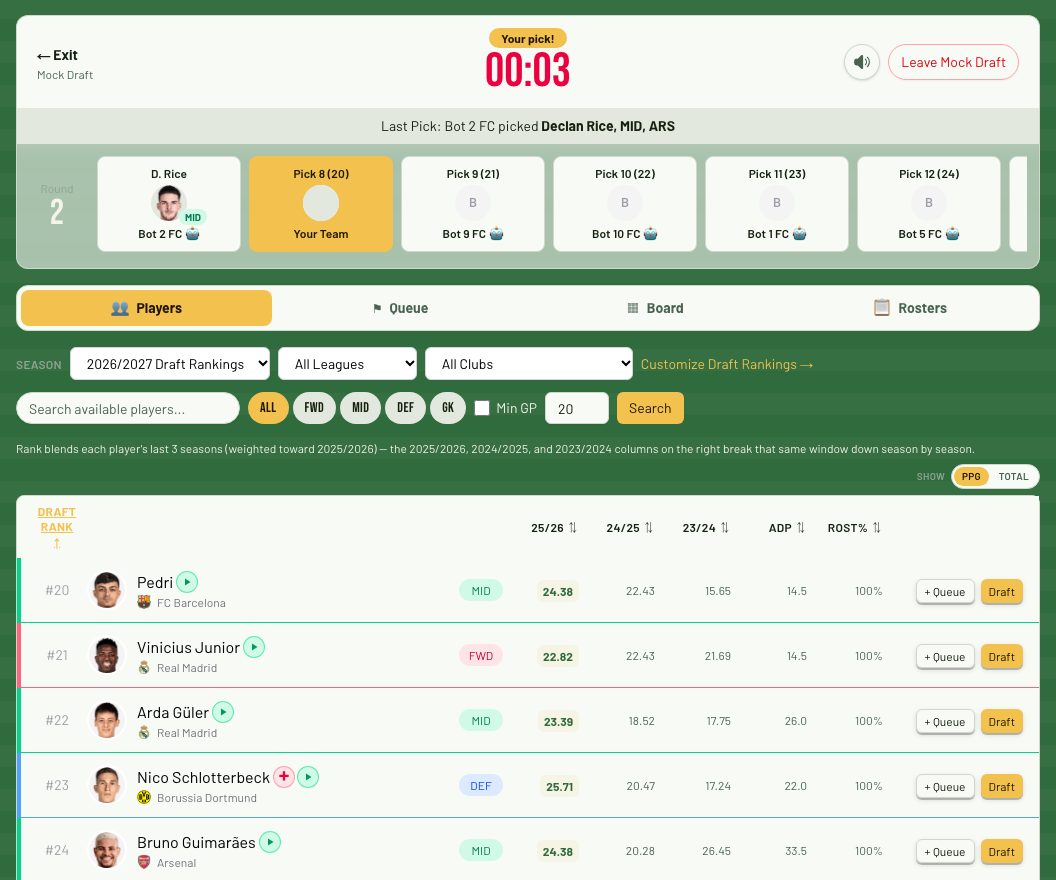1056x880 pixels.
Task: Click Leave Mock Draft button
Action: [x=953, y=62]
